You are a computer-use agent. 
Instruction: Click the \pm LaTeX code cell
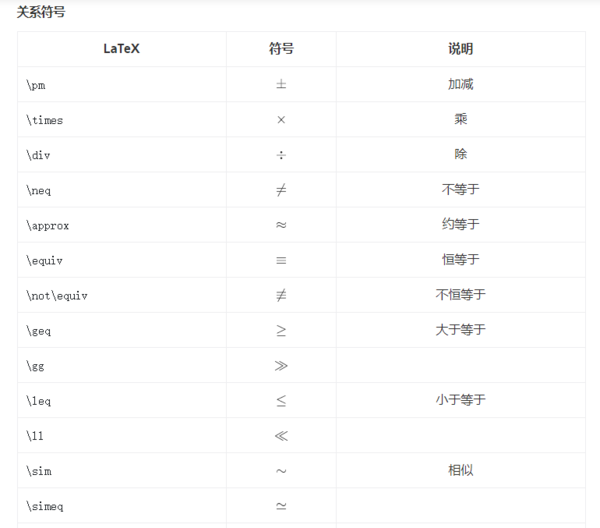36,85
